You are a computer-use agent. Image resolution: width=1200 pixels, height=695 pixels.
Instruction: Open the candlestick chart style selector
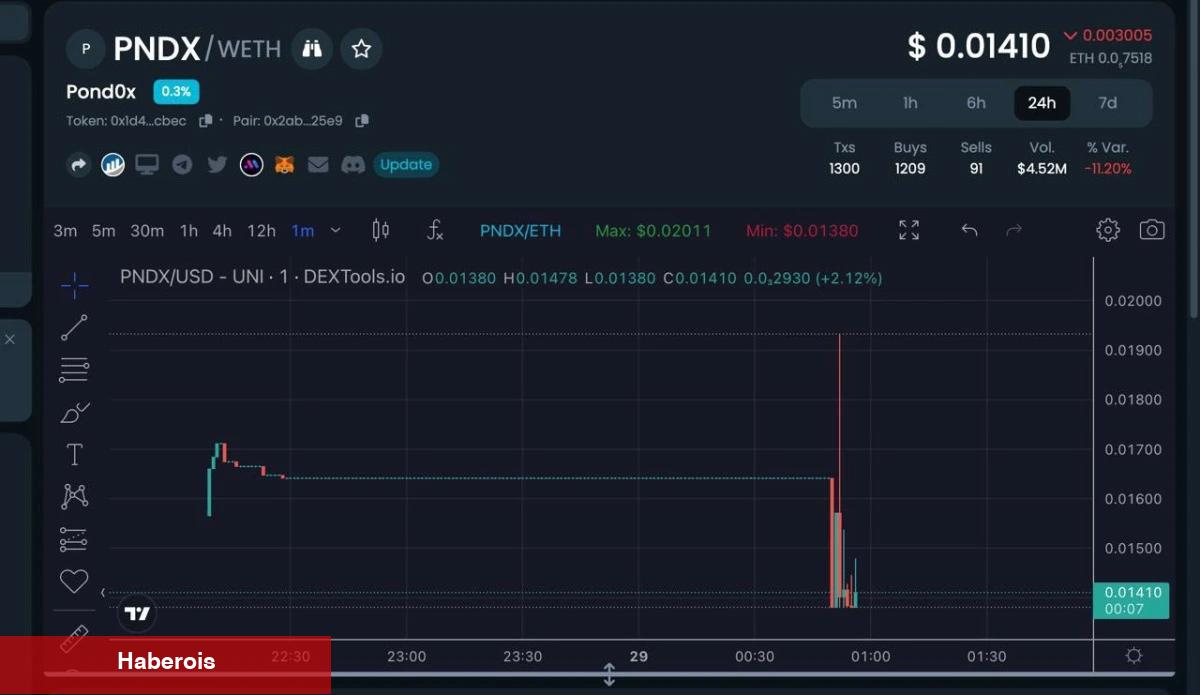click(380, 230)
